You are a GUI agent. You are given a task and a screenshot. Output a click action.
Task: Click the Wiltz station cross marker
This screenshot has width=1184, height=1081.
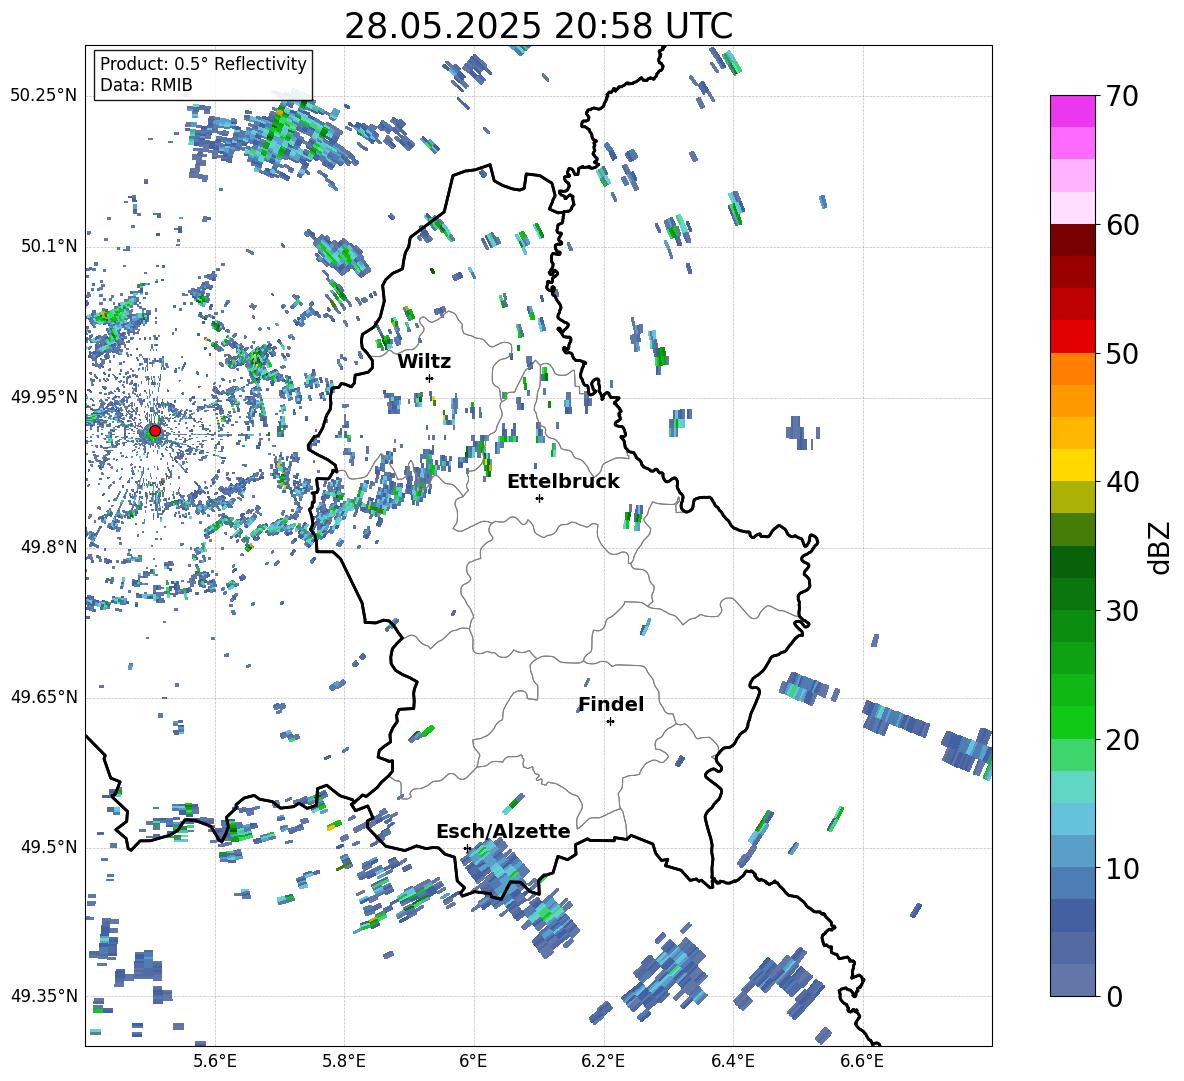tap(430, 378)
